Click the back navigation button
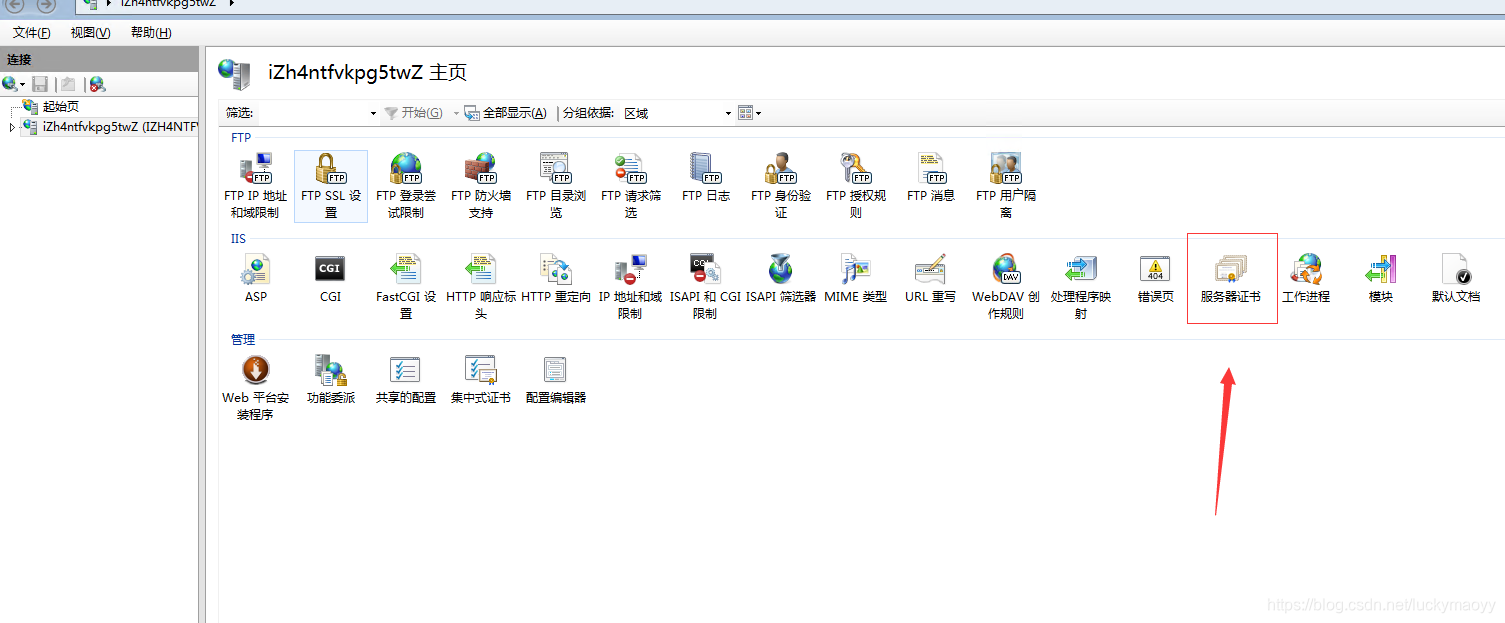1505x623 pixels. pyautogui.click(x=16, y=5)
